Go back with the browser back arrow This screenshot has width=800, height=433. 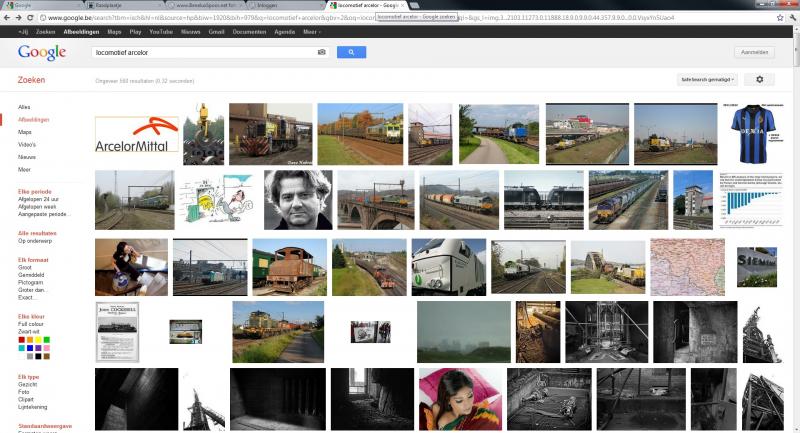pyautogui.click(x=7, y=17)
